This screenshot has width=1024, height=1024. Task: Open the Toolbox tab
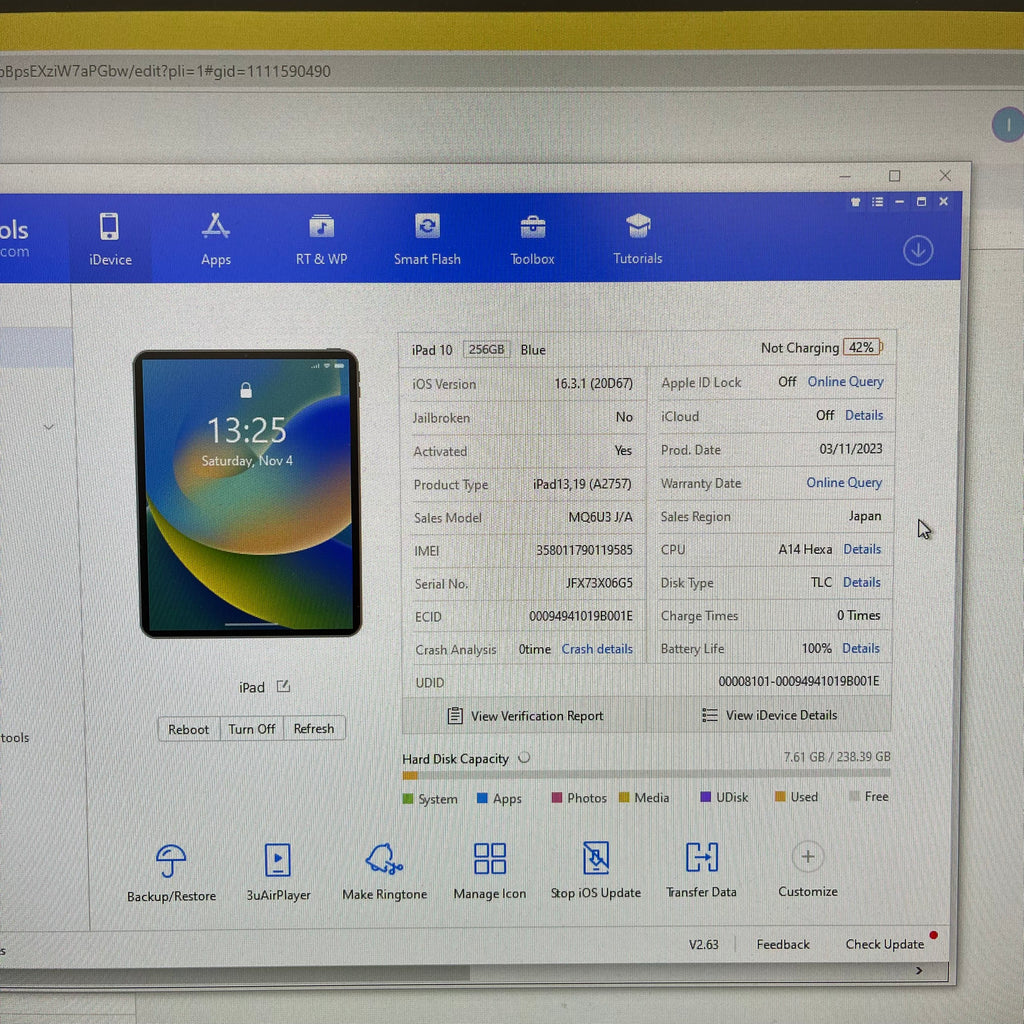click(532, 239)
